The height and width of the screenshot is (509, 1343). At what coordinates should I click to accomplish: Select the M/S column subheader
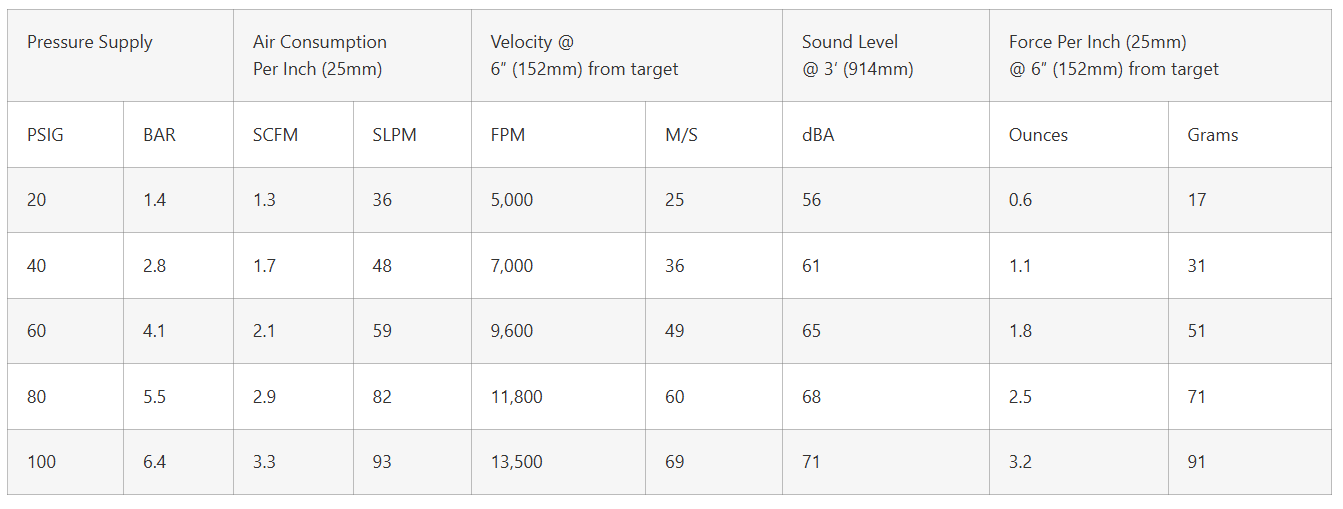(x=681, y=135)
